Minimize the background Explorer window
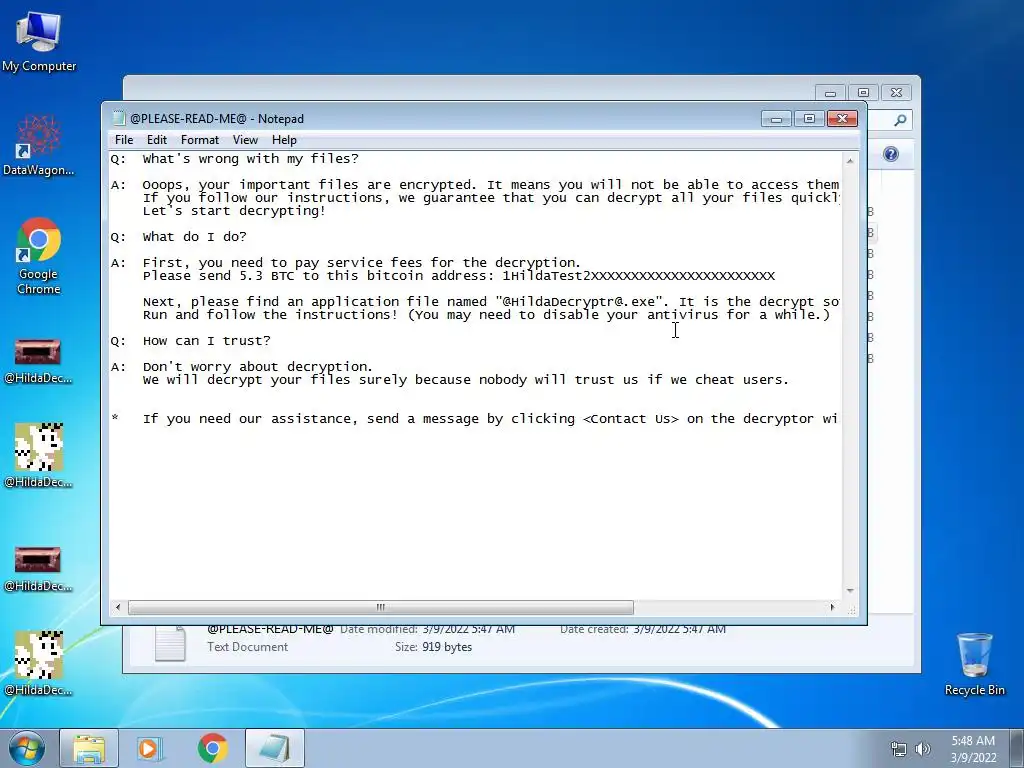The width and height of the screenshot is (1024, 768). coord(831,93)
